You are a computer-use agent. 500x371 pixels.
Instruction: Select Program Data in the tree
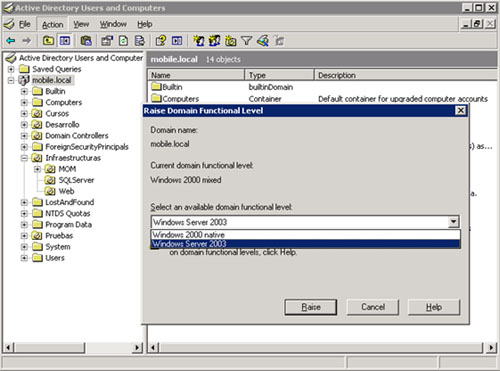pos(68,225)
